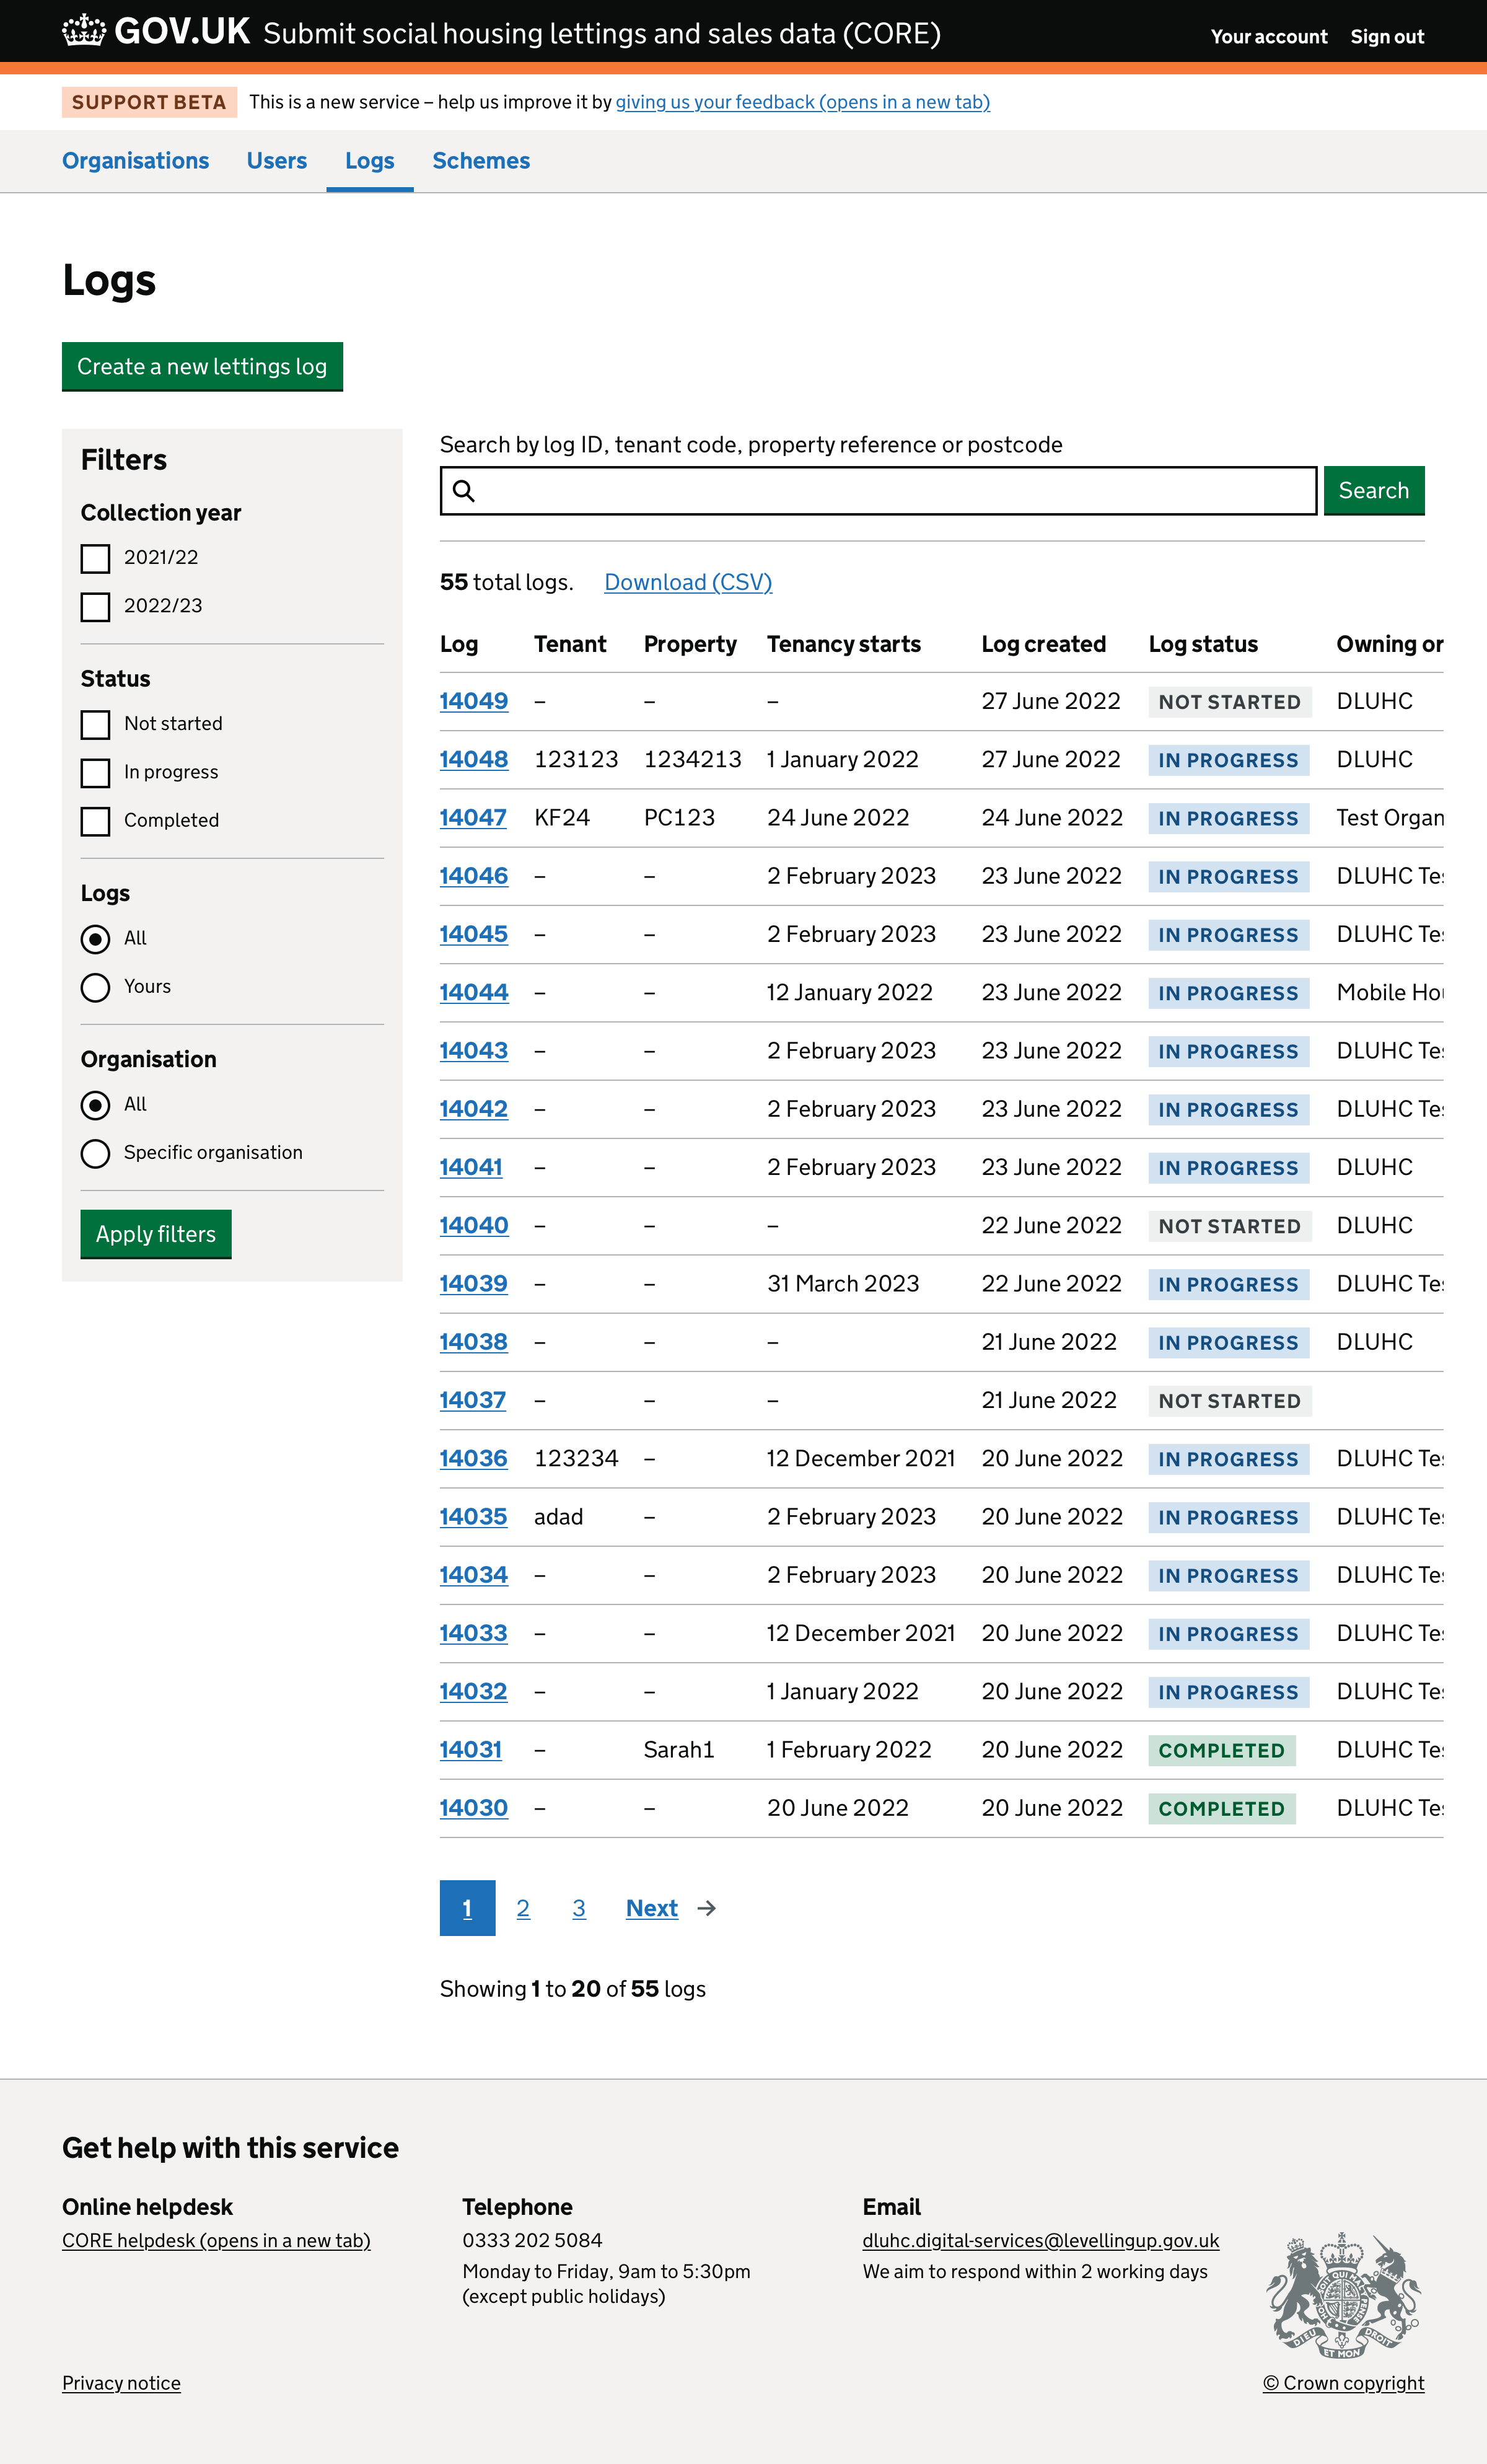Open the Schemes section
Screen dimensions: 1487x2464
481,161
